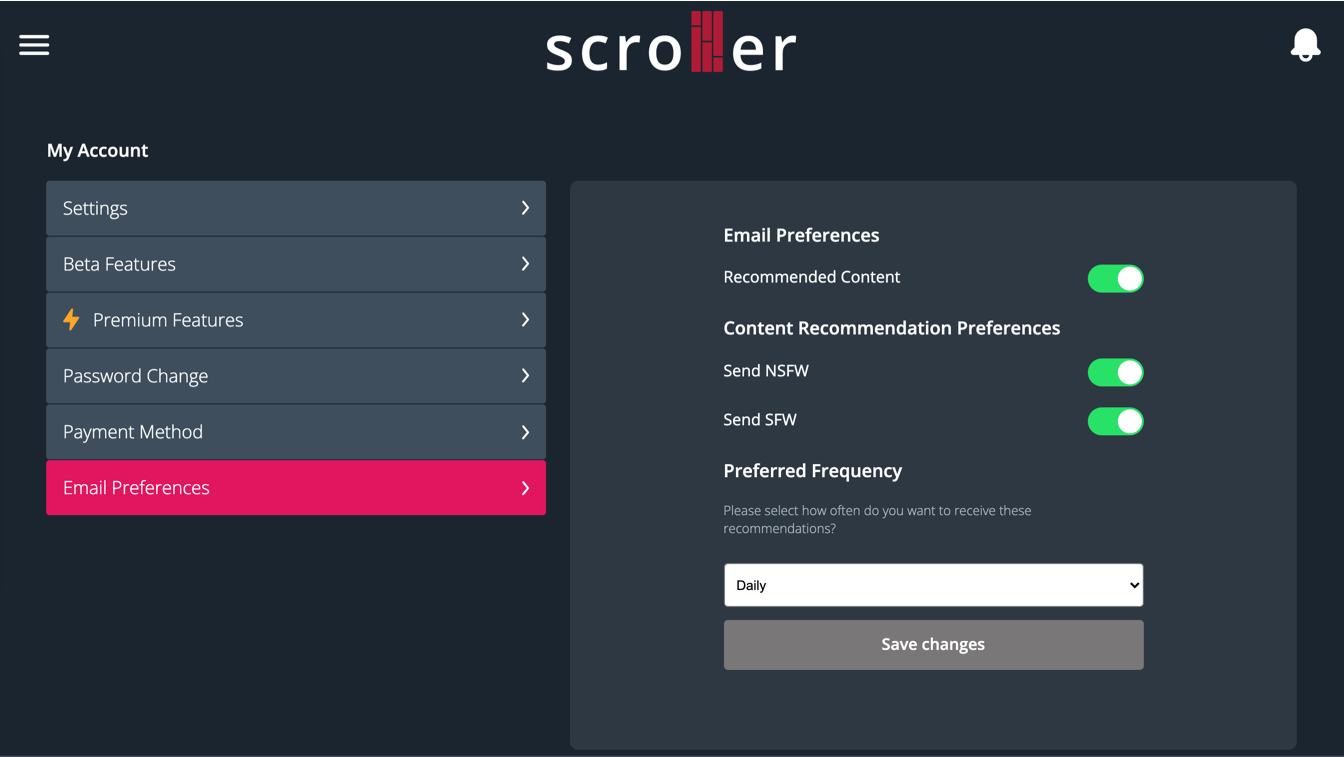Image resolution: width=1344 pixels, height=757 pixels.
Task: Click the chevron on Email Preferences
Action: pyautogui.click(x=525, y=488)
